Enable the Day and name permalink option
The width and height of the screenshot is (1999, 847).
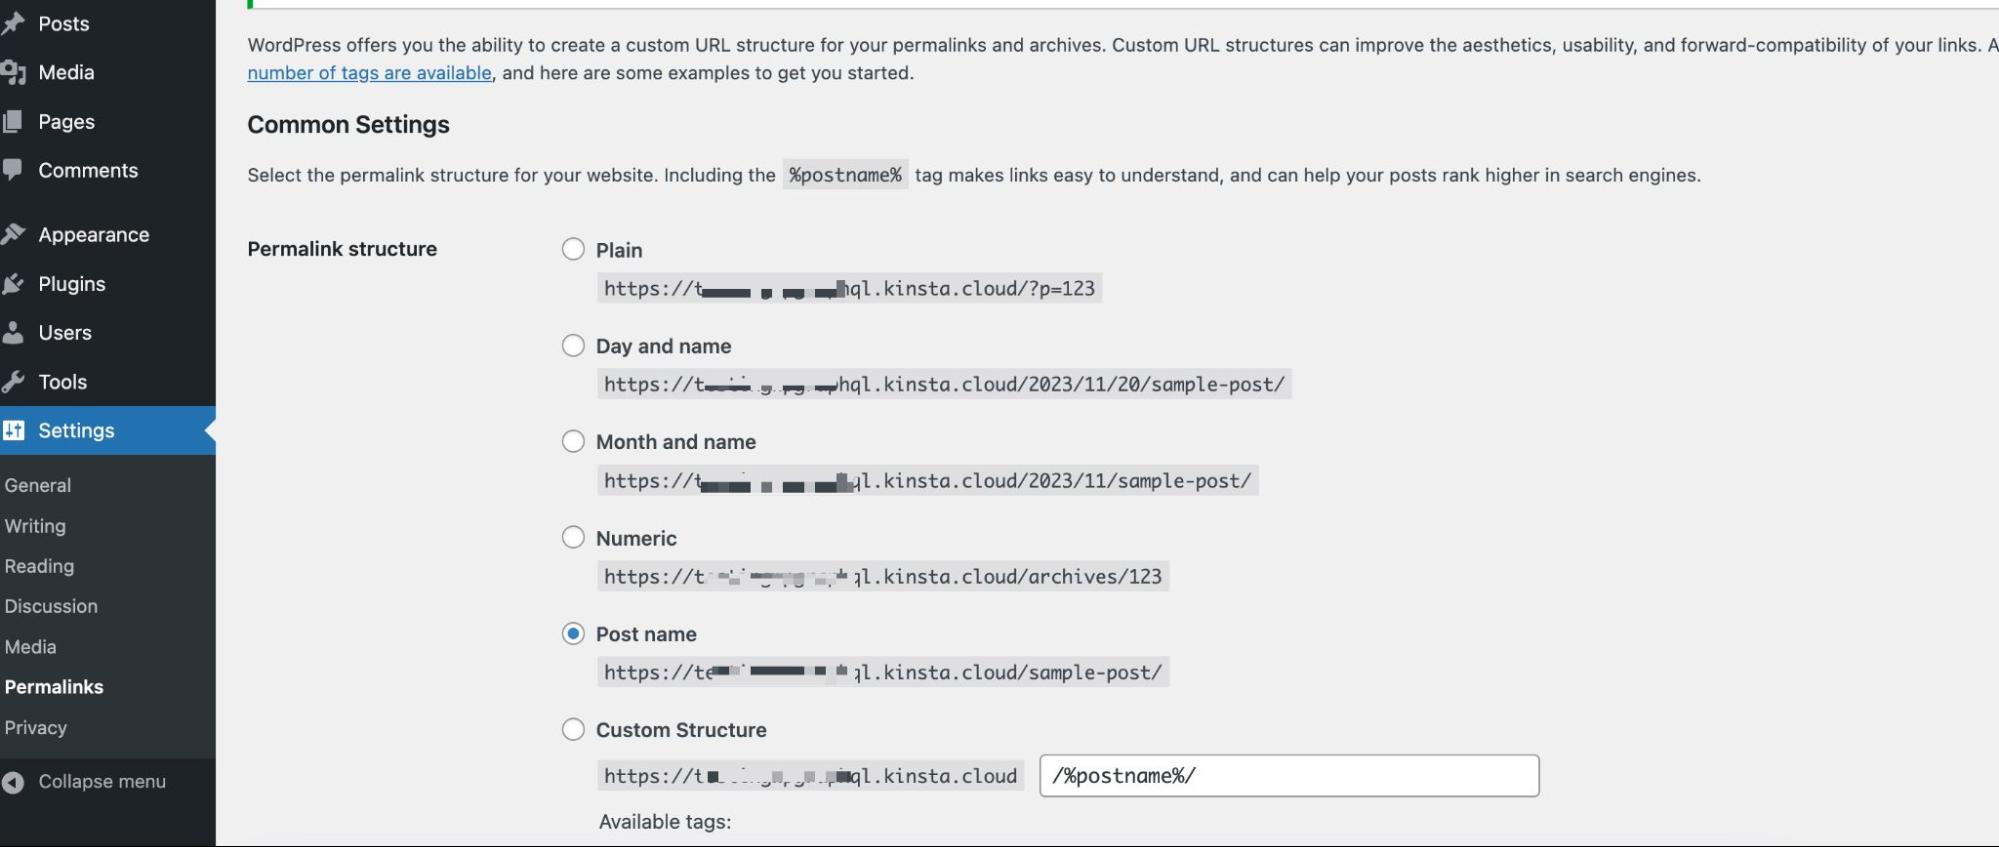(x=572, y=345)
